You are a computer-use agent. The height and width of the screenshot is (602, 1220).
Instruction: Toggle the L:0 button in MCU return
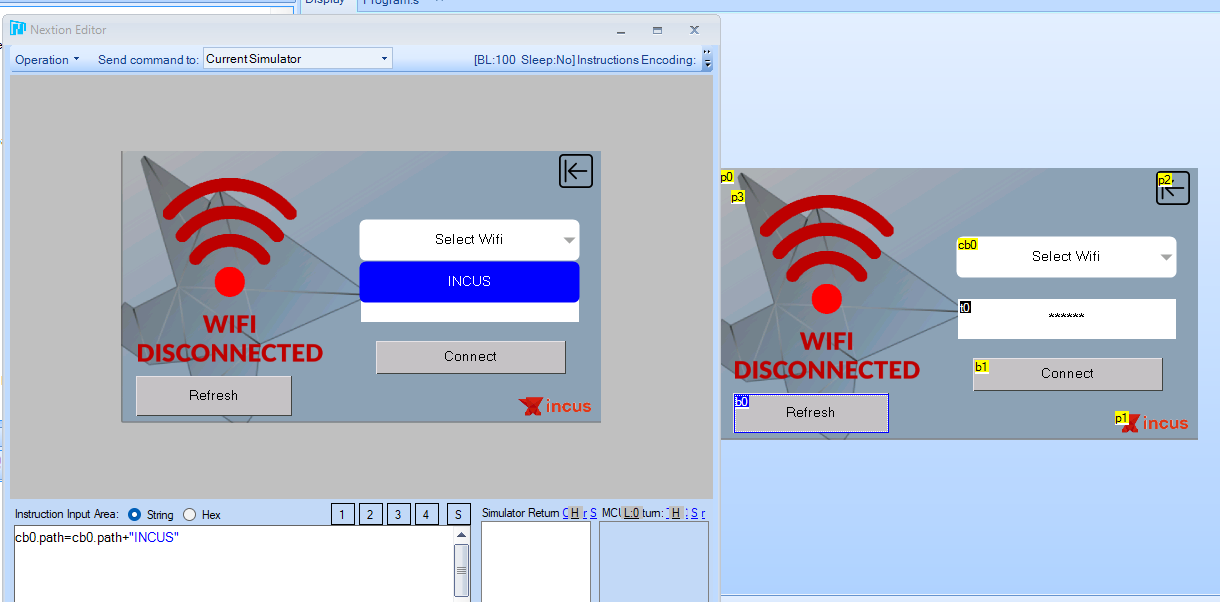coord(631,513)
